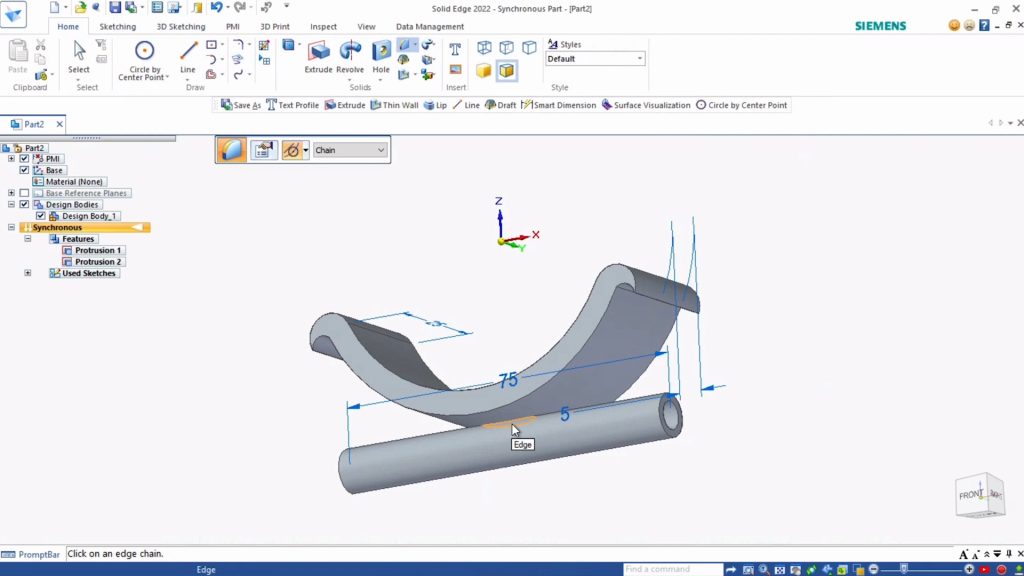Collapse the Design Bodies node
1024x576 pixels.
(x=11, y=204)
